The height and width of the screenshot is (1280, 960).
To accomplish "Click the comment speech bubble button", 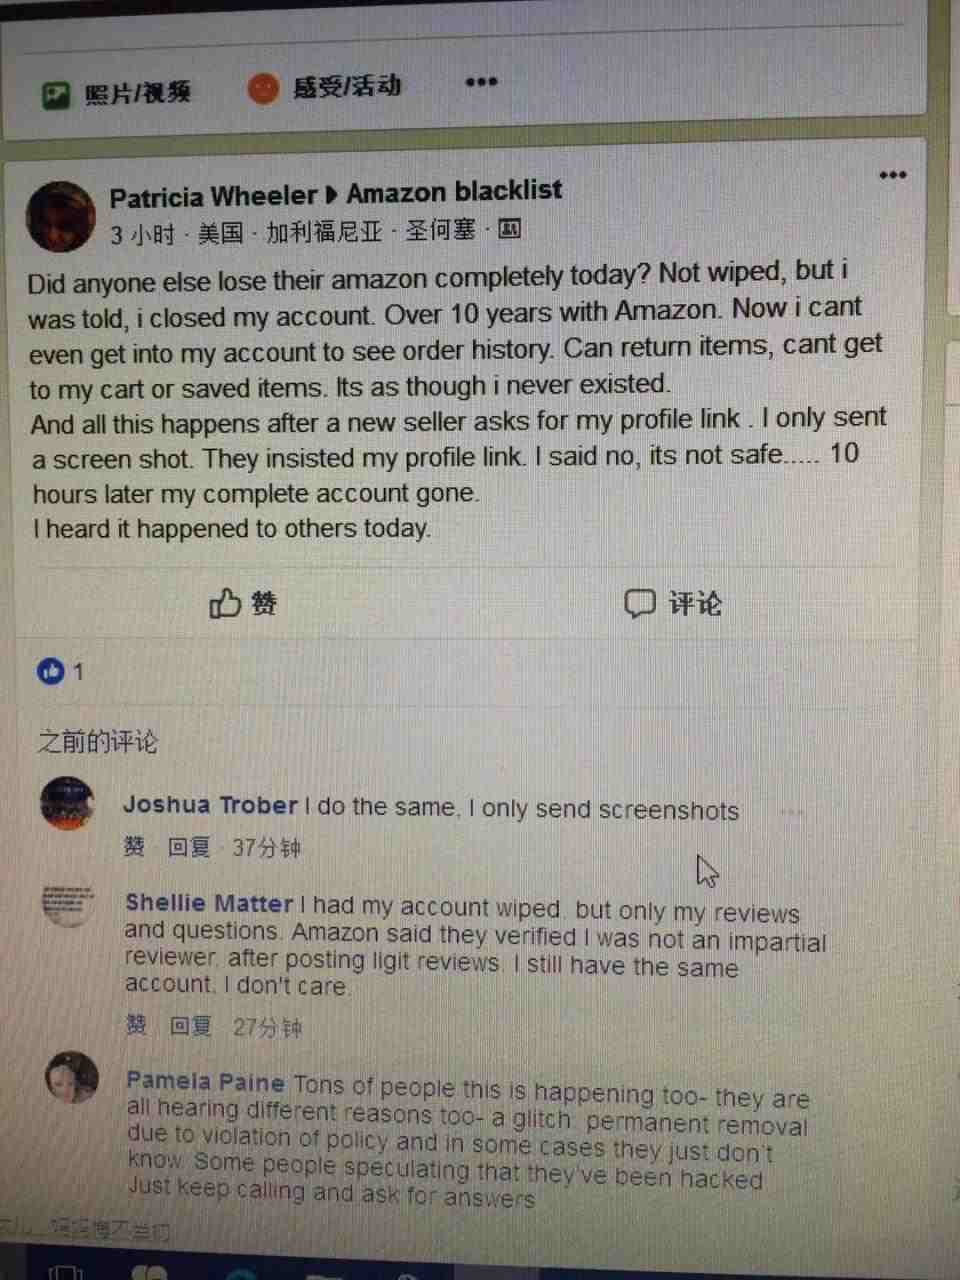I will coord(672,603).
